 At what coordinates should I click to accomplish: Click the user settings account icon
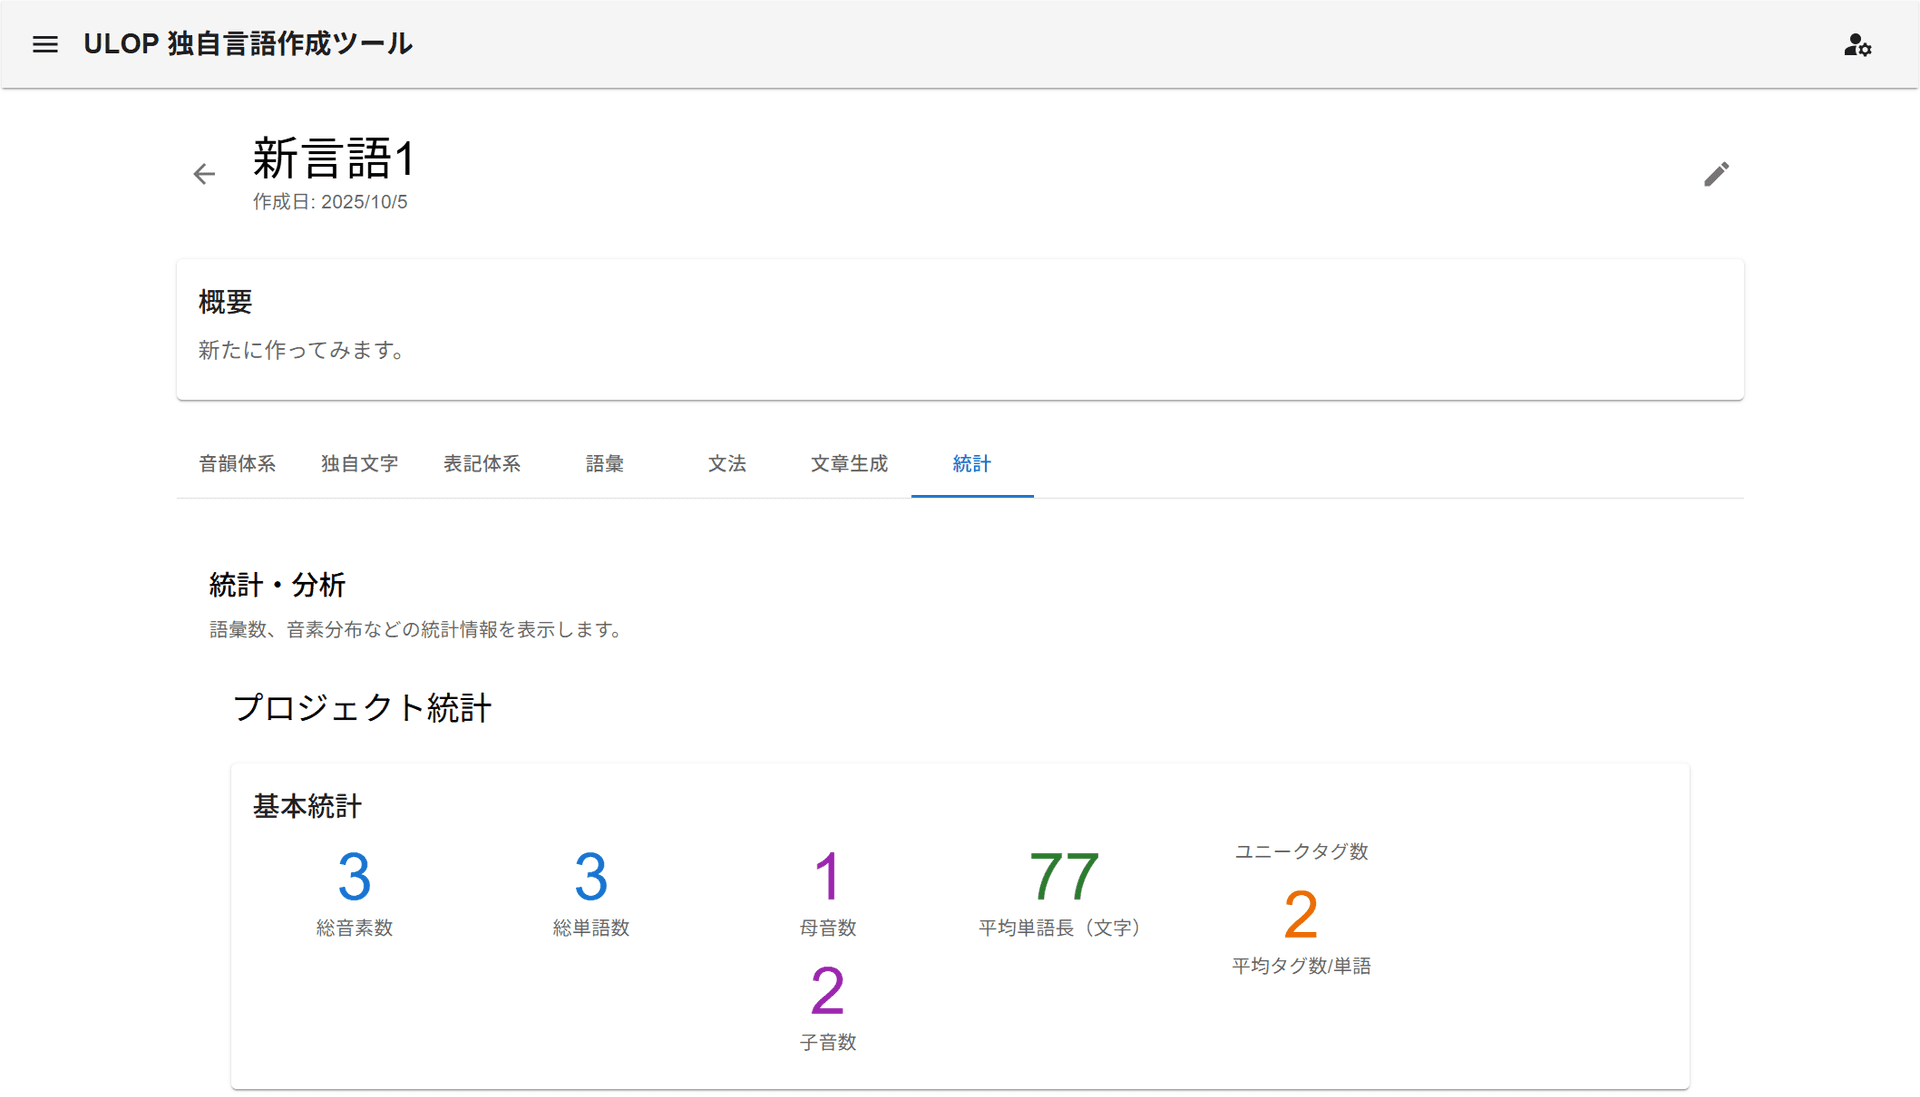pos(1857,45)
